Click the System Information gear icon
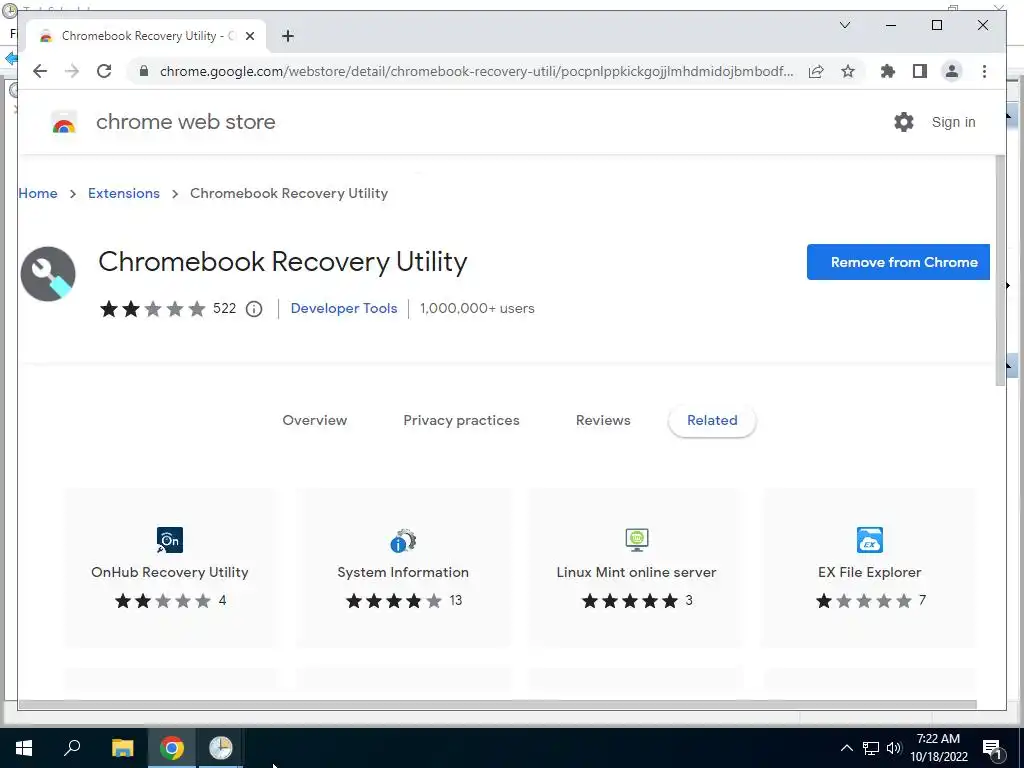The image size is (1024, 768). pos(403,540)
